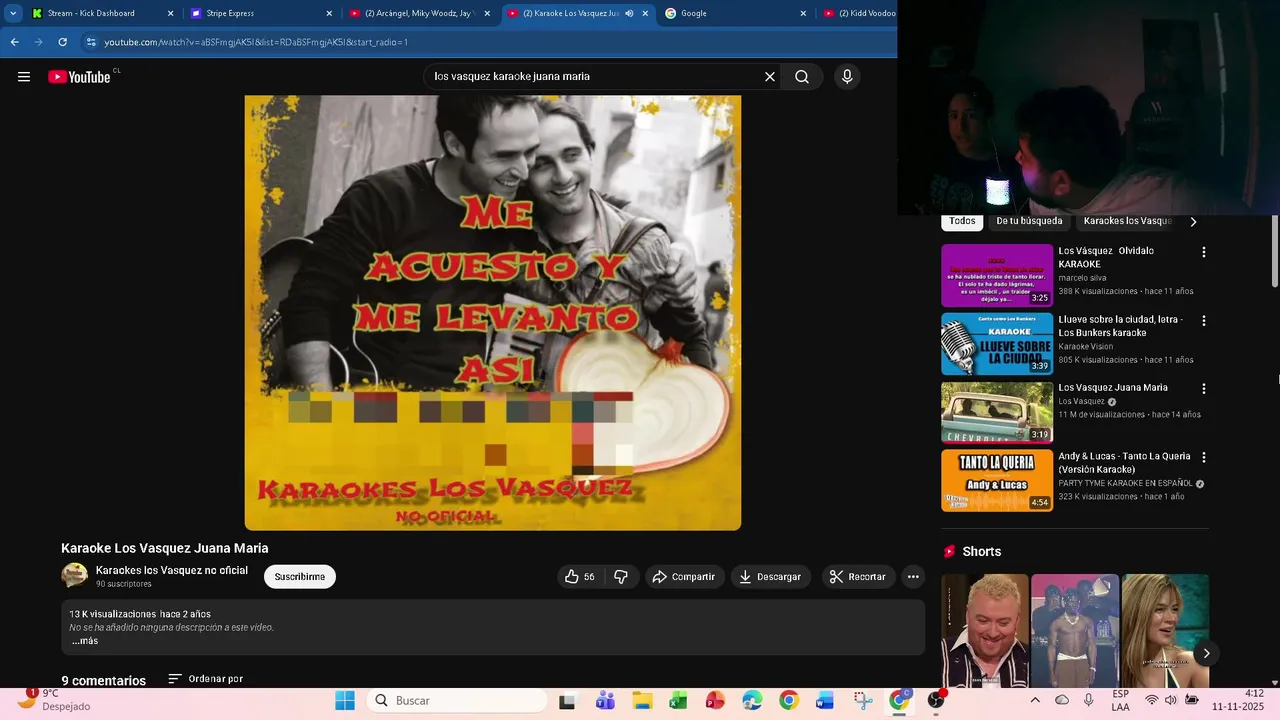Open Llueve sobre la ciudad karaoke video
Viewport: 1280px width, 720px height.
[x=997, y=344]
